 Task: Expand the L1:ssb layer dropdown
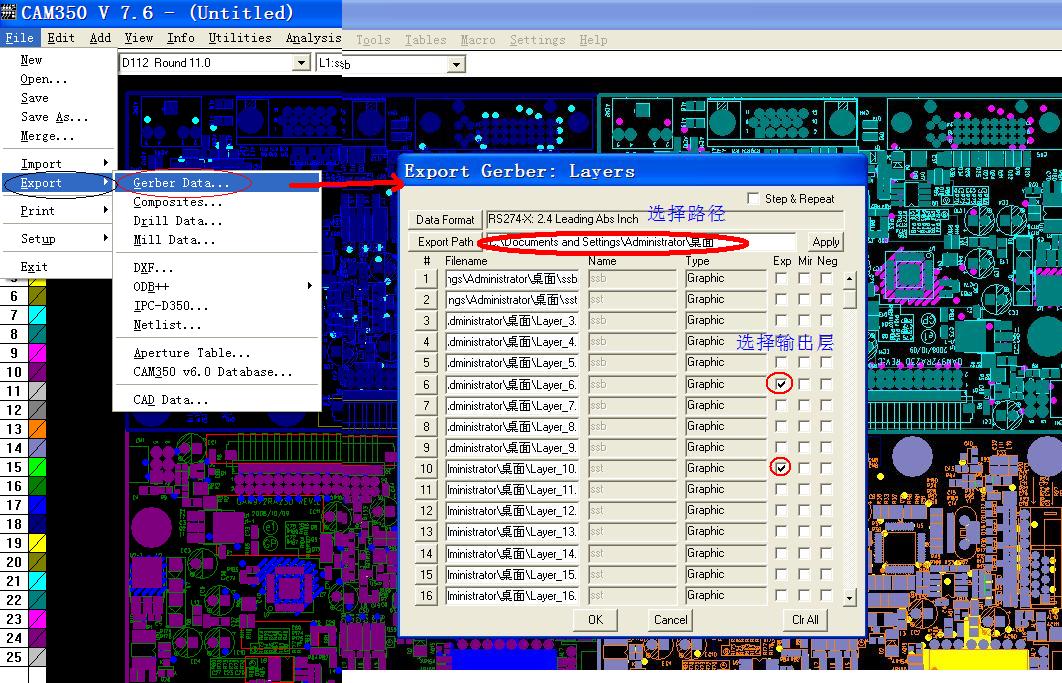[x=456, y=64]
